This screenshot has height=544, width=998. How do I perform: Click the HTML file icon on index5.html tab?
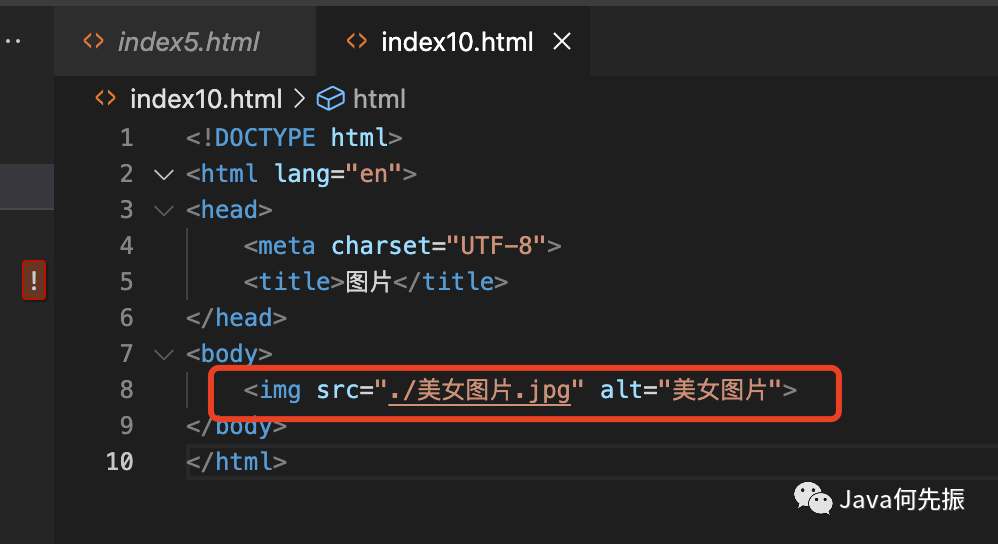(94, 42)
